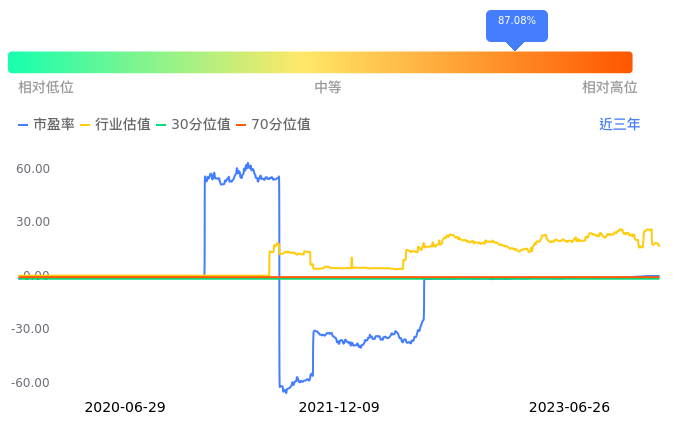The width and height of the screenshot is (686, 442).
Task: Toggle the 市盈率 legend label
Action: point(54,125)
